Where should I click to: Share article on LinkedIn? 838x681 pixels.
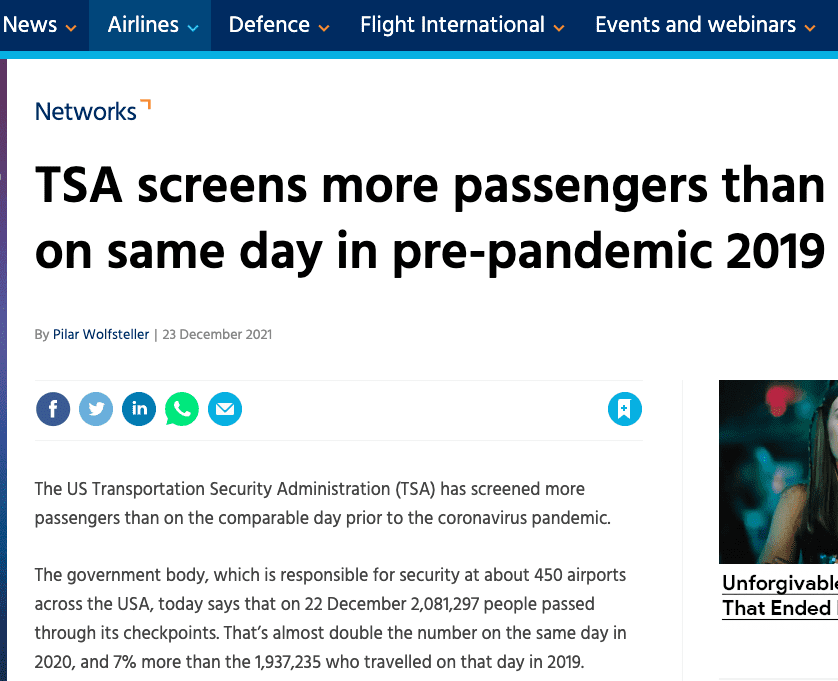click(x=139, y=409)
